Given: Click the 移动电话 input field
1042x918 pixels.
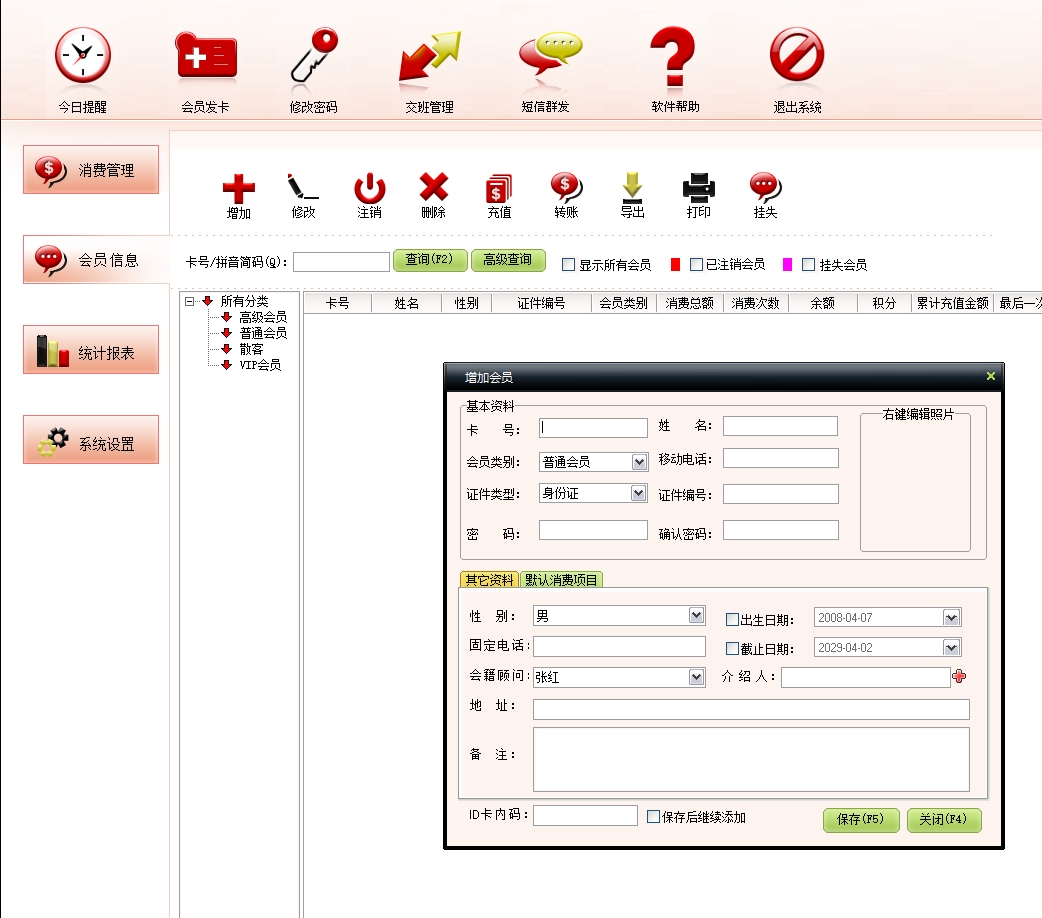Looking at the screenshot, I should click(780, 459).
